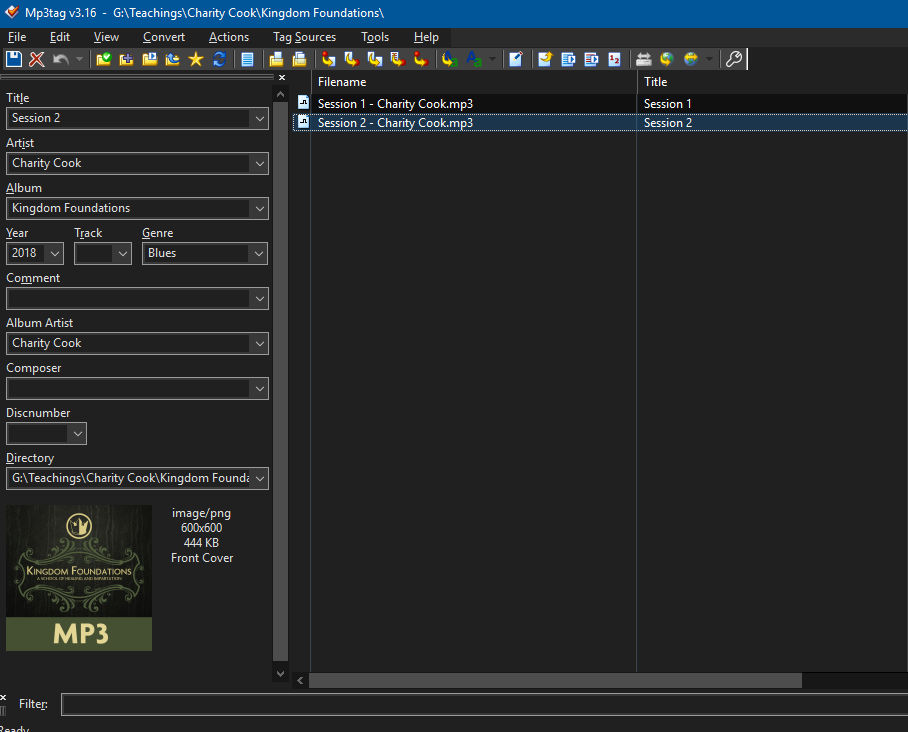Click inside the Filter text field
This screenshot has height=732, width=908.
pyautogui.click(x=480, y=704)
